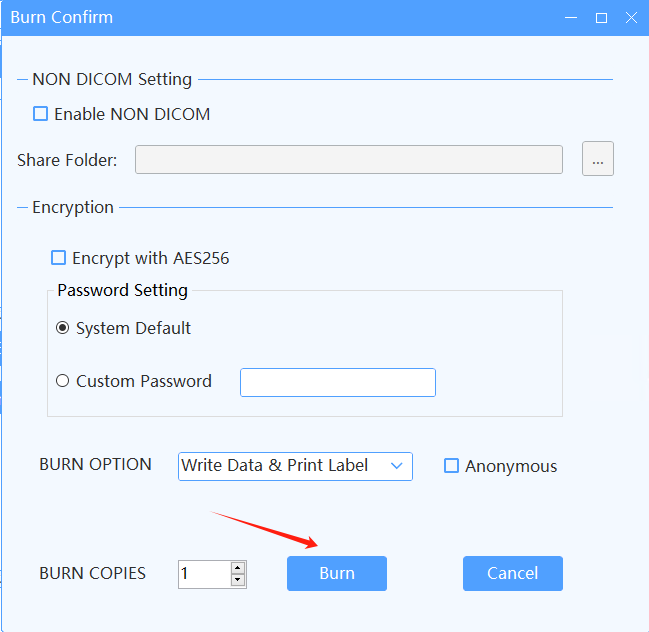Toggle Encrypt with AES256 checkbox

pos(59,258)
